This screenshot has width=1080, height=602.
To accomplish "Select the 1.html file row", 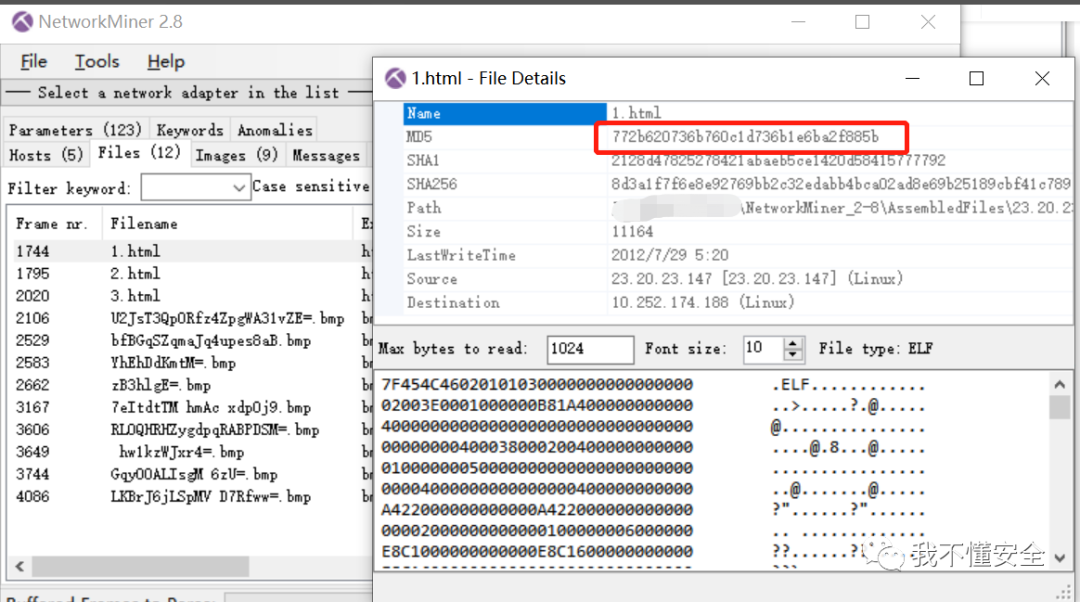I will 191,251.
